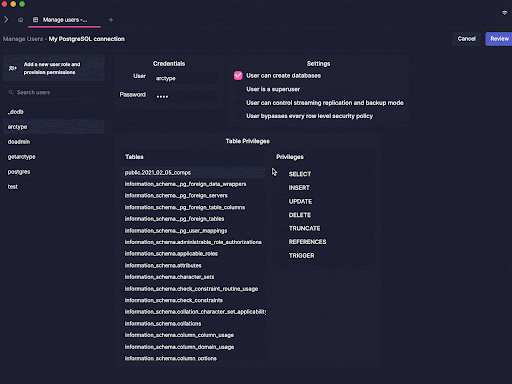Select table check_constraint_routine_usage
Image resolution: width=512 pixels, height=384 pixels.
tap(194, 289)
